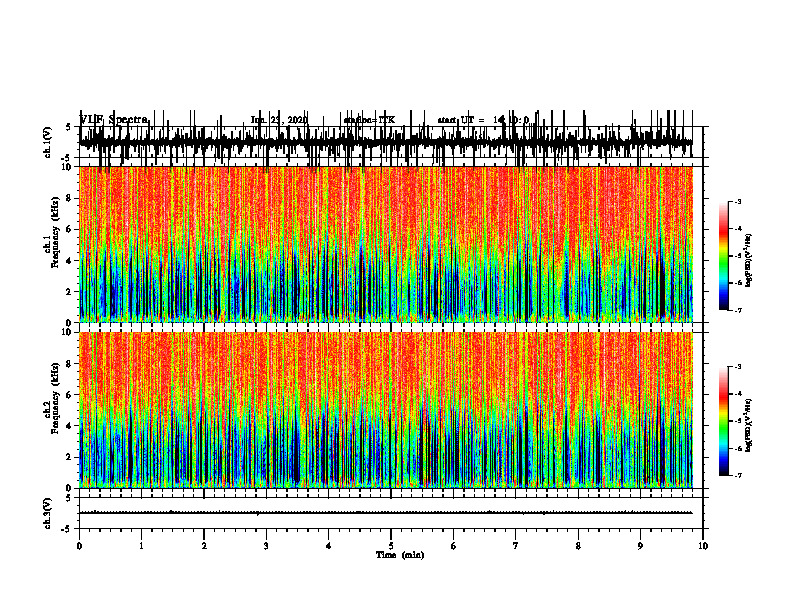Click time axis tick label '5'

[x=391, y=546]
